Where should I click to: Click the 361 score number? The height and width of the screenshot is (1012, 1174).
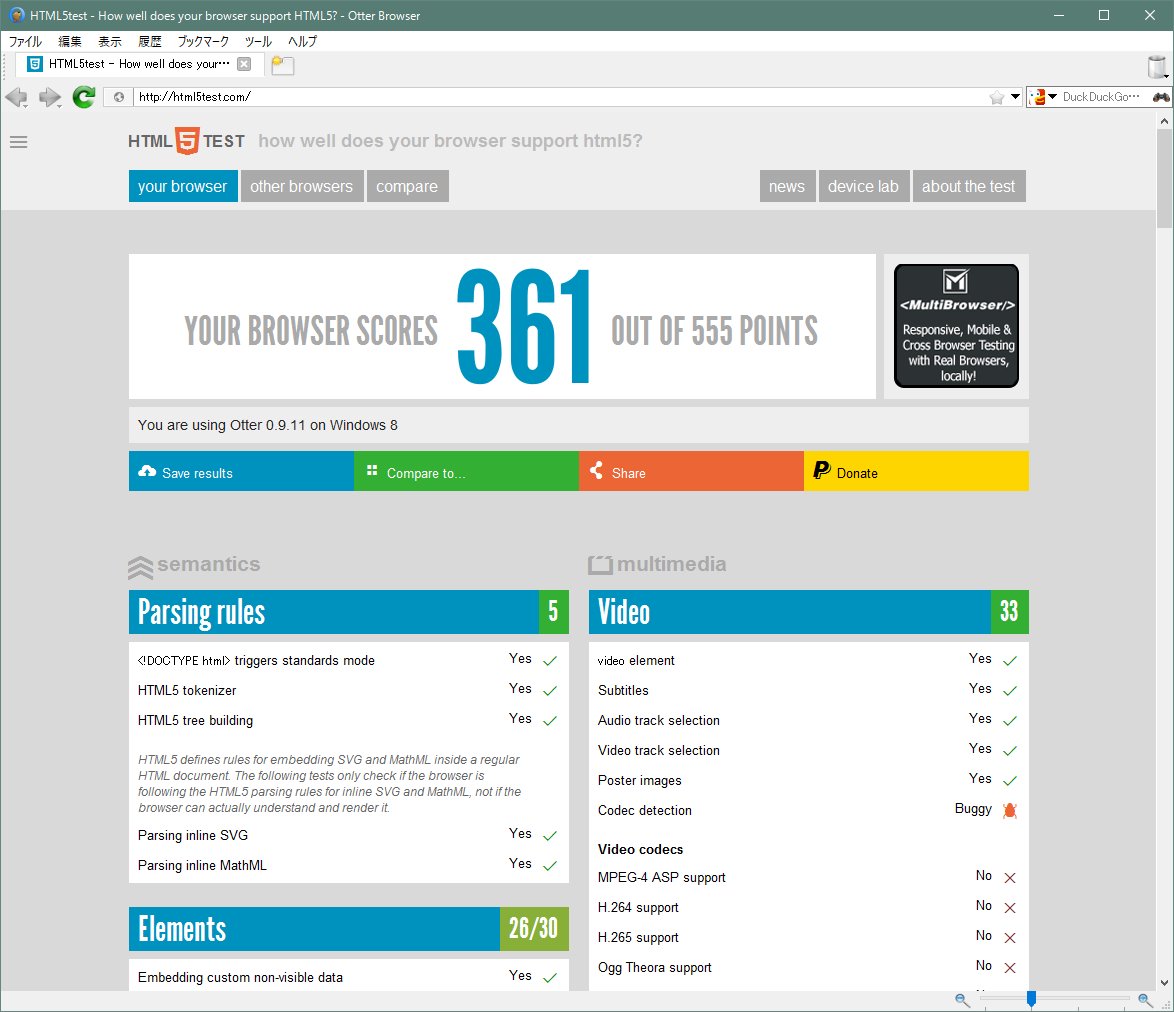523,326
